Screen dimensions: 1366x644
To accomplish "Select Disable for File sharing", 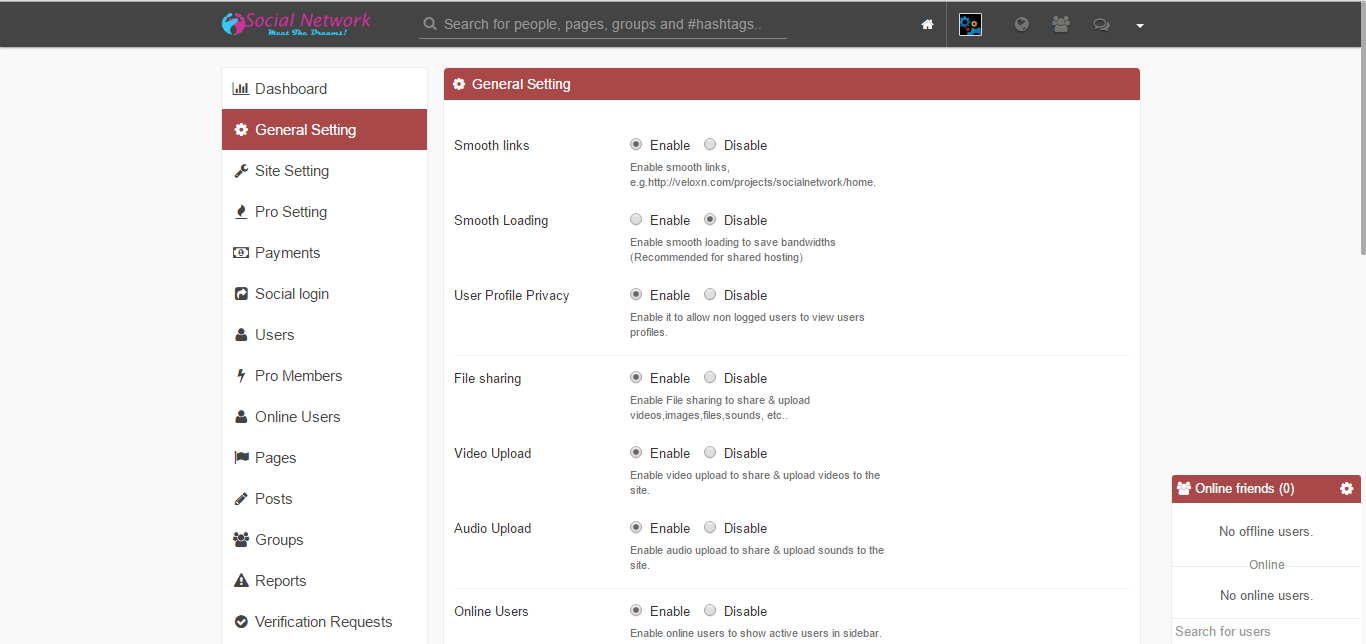I will 710,378.
